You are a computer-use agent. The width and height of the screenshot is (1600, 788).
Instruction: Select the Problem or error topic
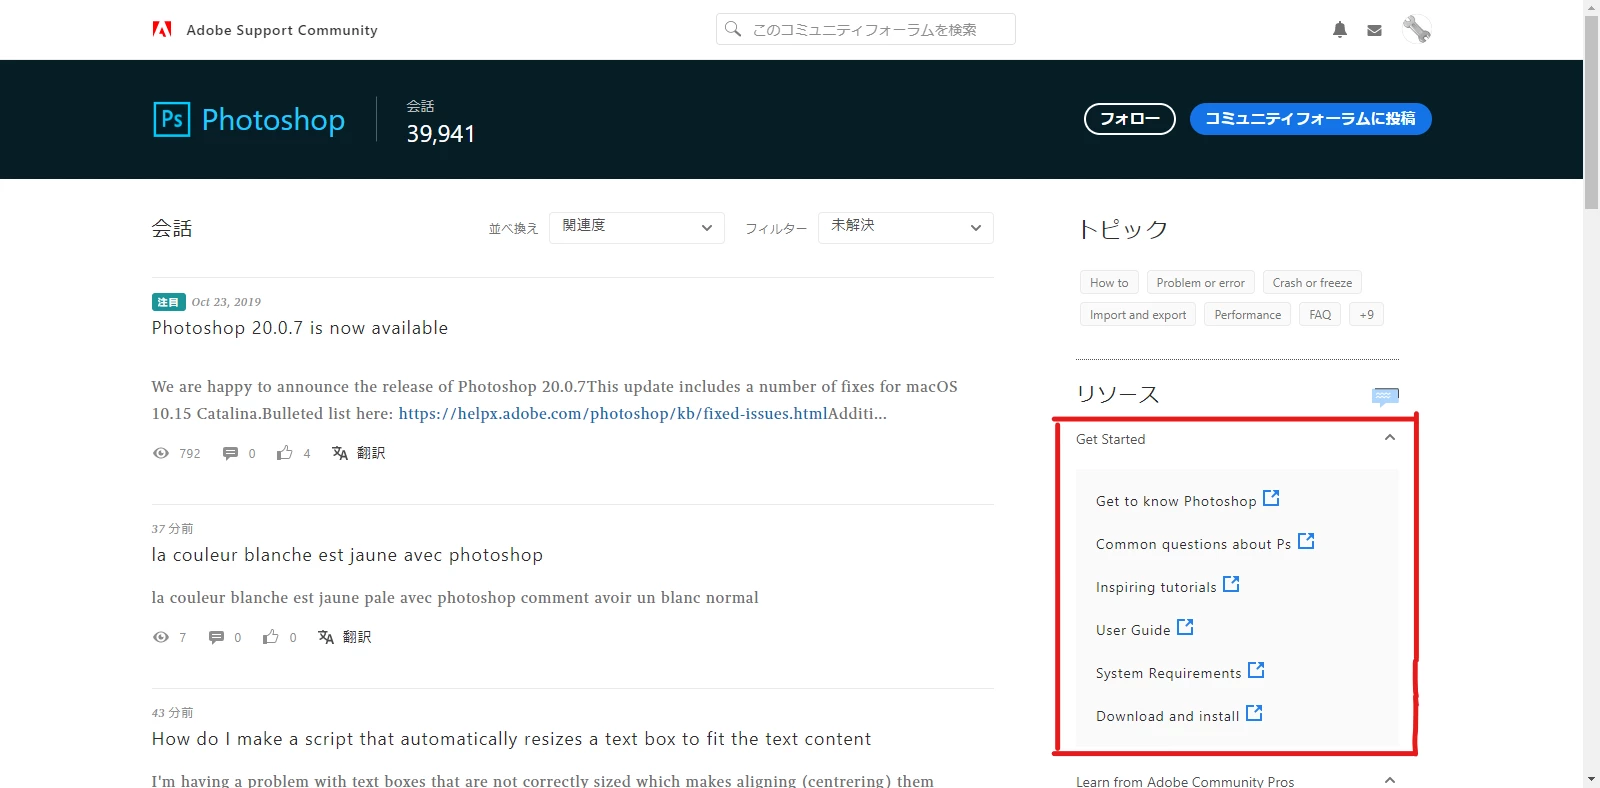click(x=1201, y=282)
